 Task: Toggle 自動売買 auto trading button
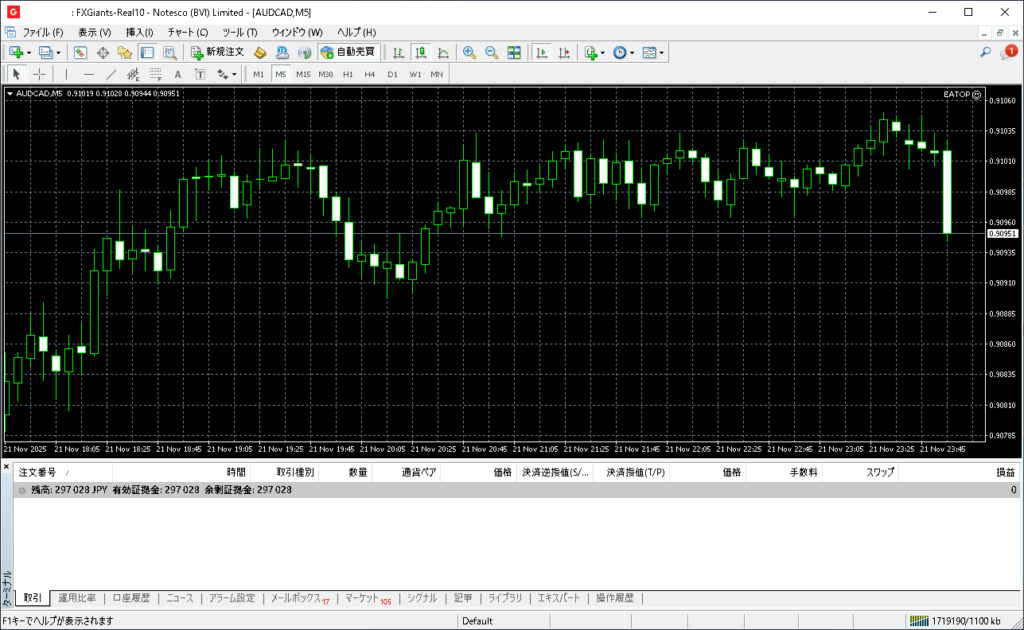tap(348, 52)
